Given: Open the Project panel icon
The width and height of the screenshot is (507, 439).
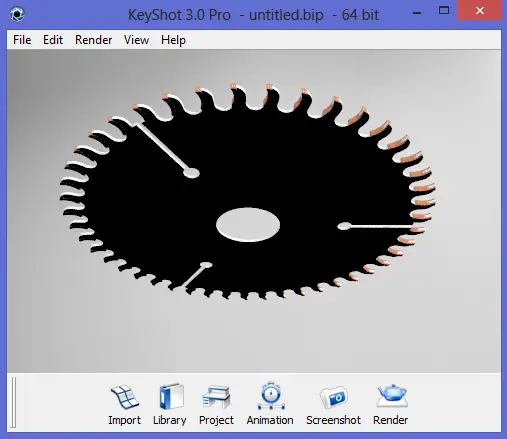Looking at the screenshot, I should 216,404.
